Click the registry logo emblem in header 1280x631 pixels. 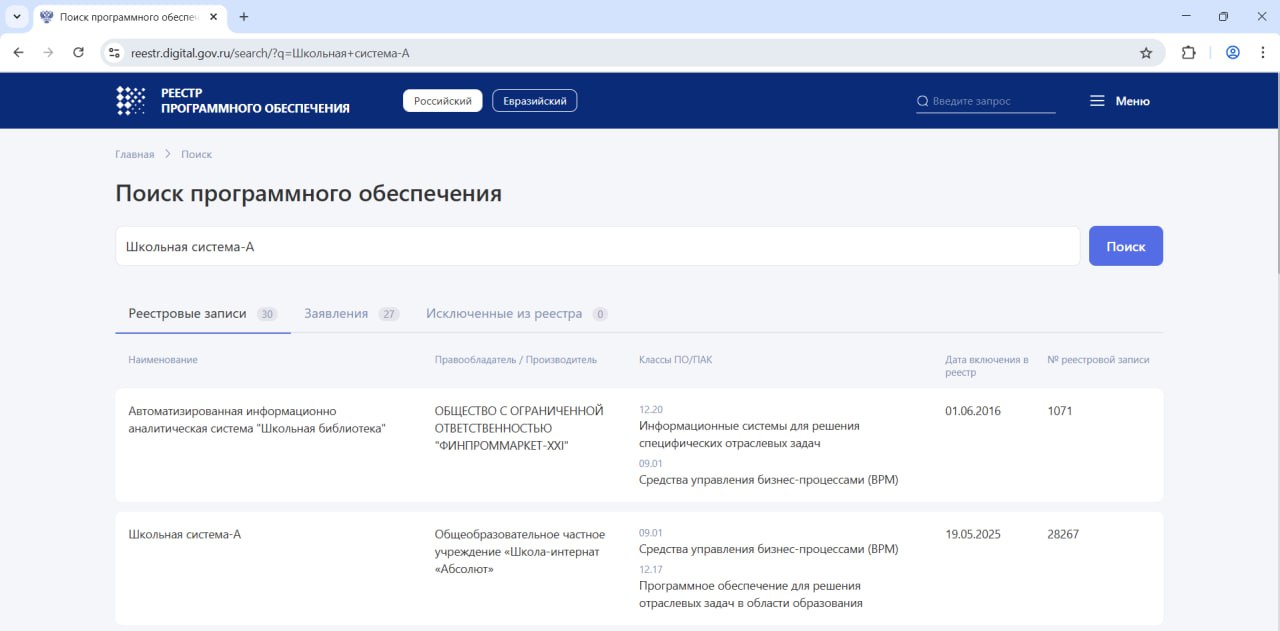coord(131,101)
